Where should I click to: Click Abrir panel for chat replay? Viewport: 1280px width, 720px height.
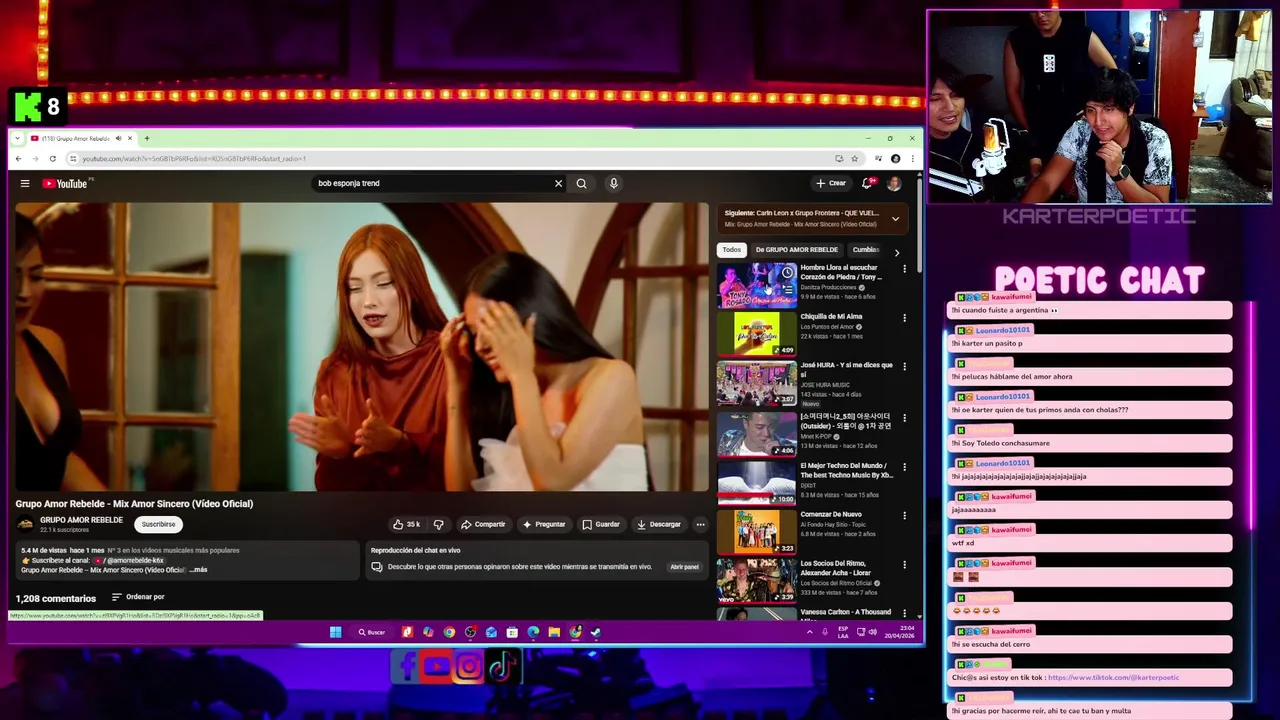click(684, 567)
